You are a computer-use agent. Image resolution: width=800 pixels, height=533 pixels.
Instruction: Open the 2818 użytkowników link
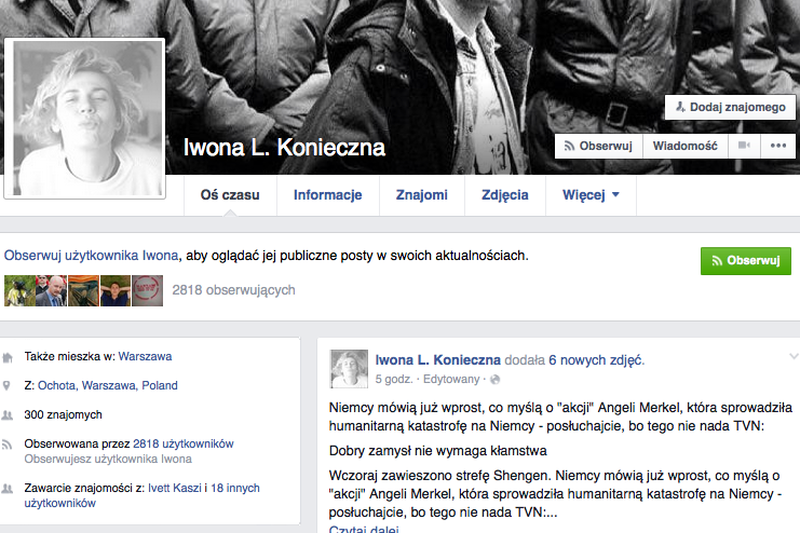click(x=183, y=444)
